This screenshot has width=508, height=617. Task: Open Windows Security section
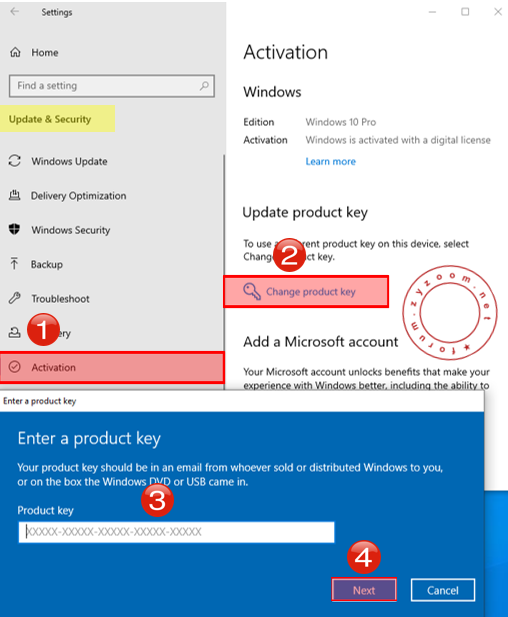click(71, 230)
